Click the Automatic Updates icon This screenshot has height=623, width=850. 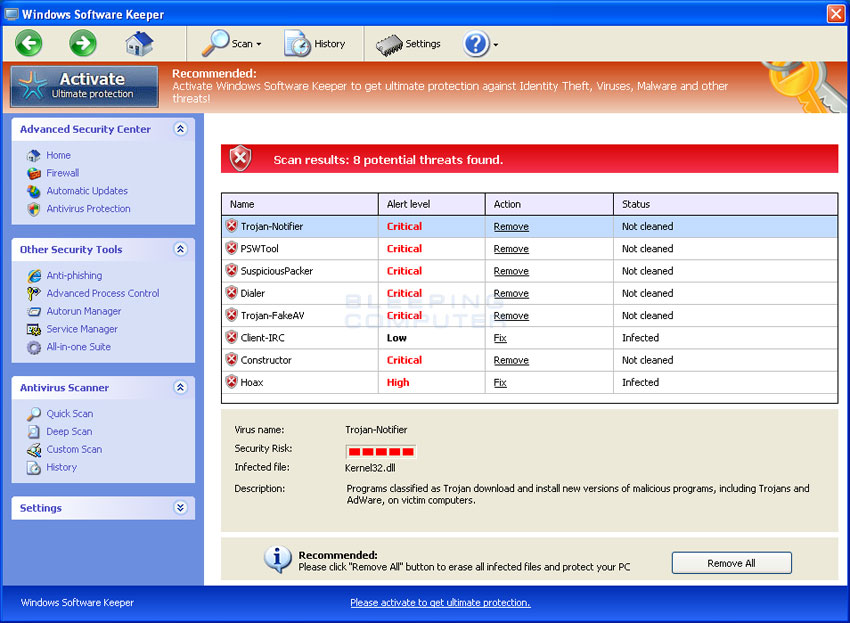34,191
